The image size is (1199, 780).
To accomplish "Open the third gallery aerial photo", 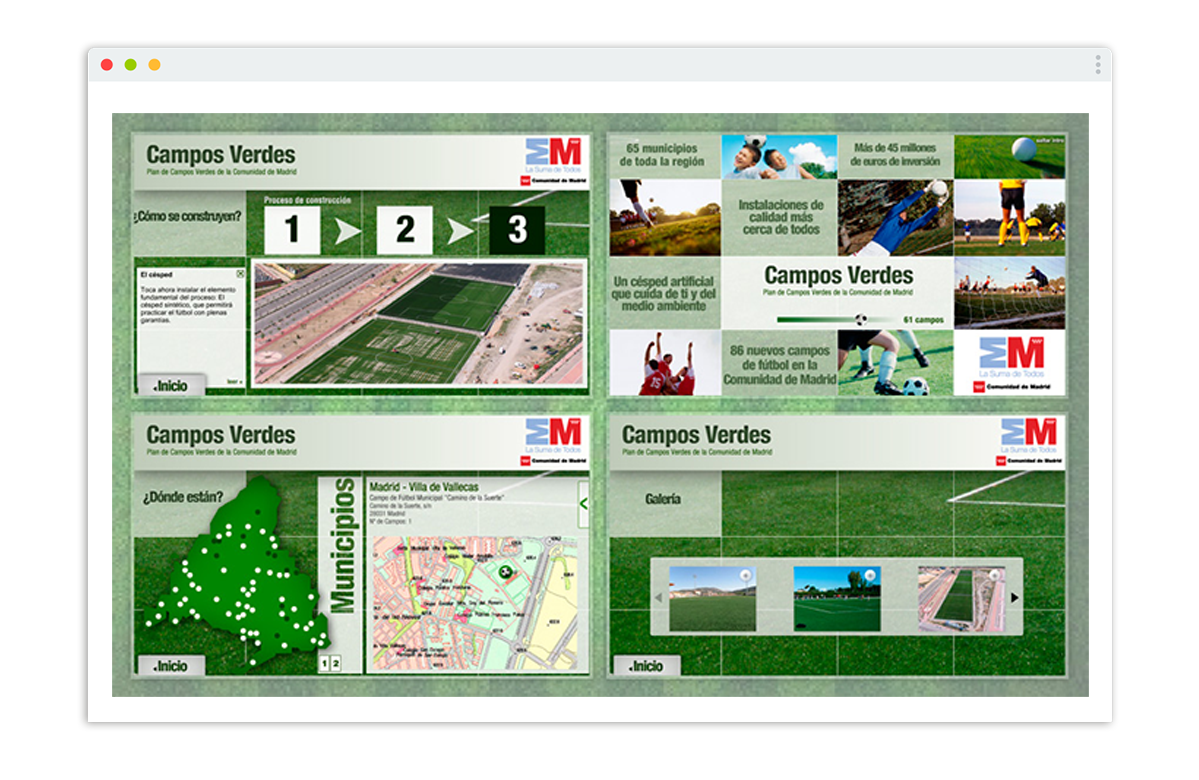I will 960,599.
